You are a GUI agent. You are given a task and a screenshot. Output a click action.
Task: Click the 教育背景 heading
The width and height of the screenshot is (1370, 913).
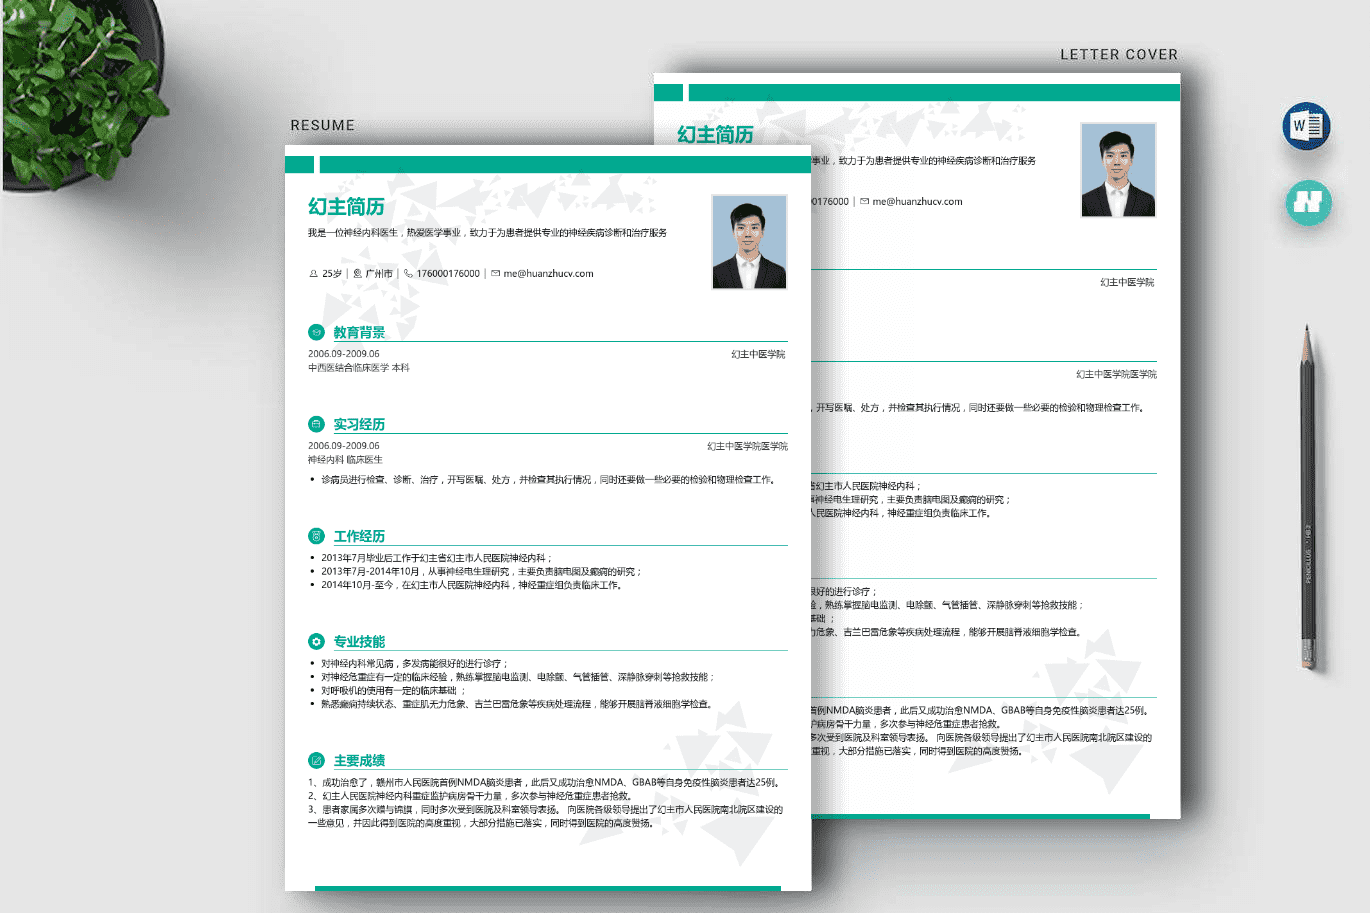[359, 332]
